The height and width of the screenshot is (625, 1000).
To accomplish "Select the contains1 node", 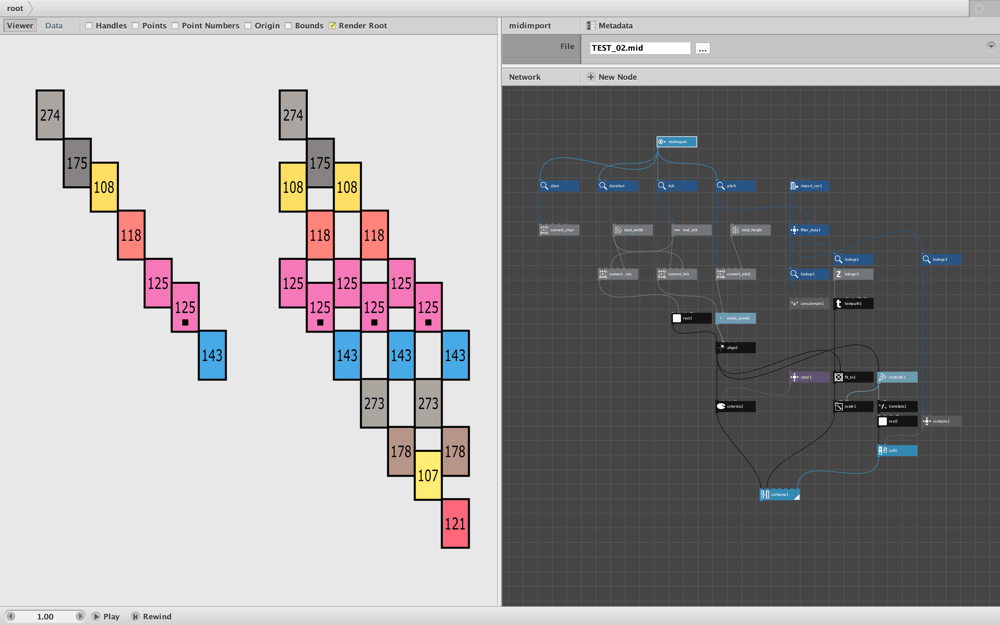I will coord(941,421).
